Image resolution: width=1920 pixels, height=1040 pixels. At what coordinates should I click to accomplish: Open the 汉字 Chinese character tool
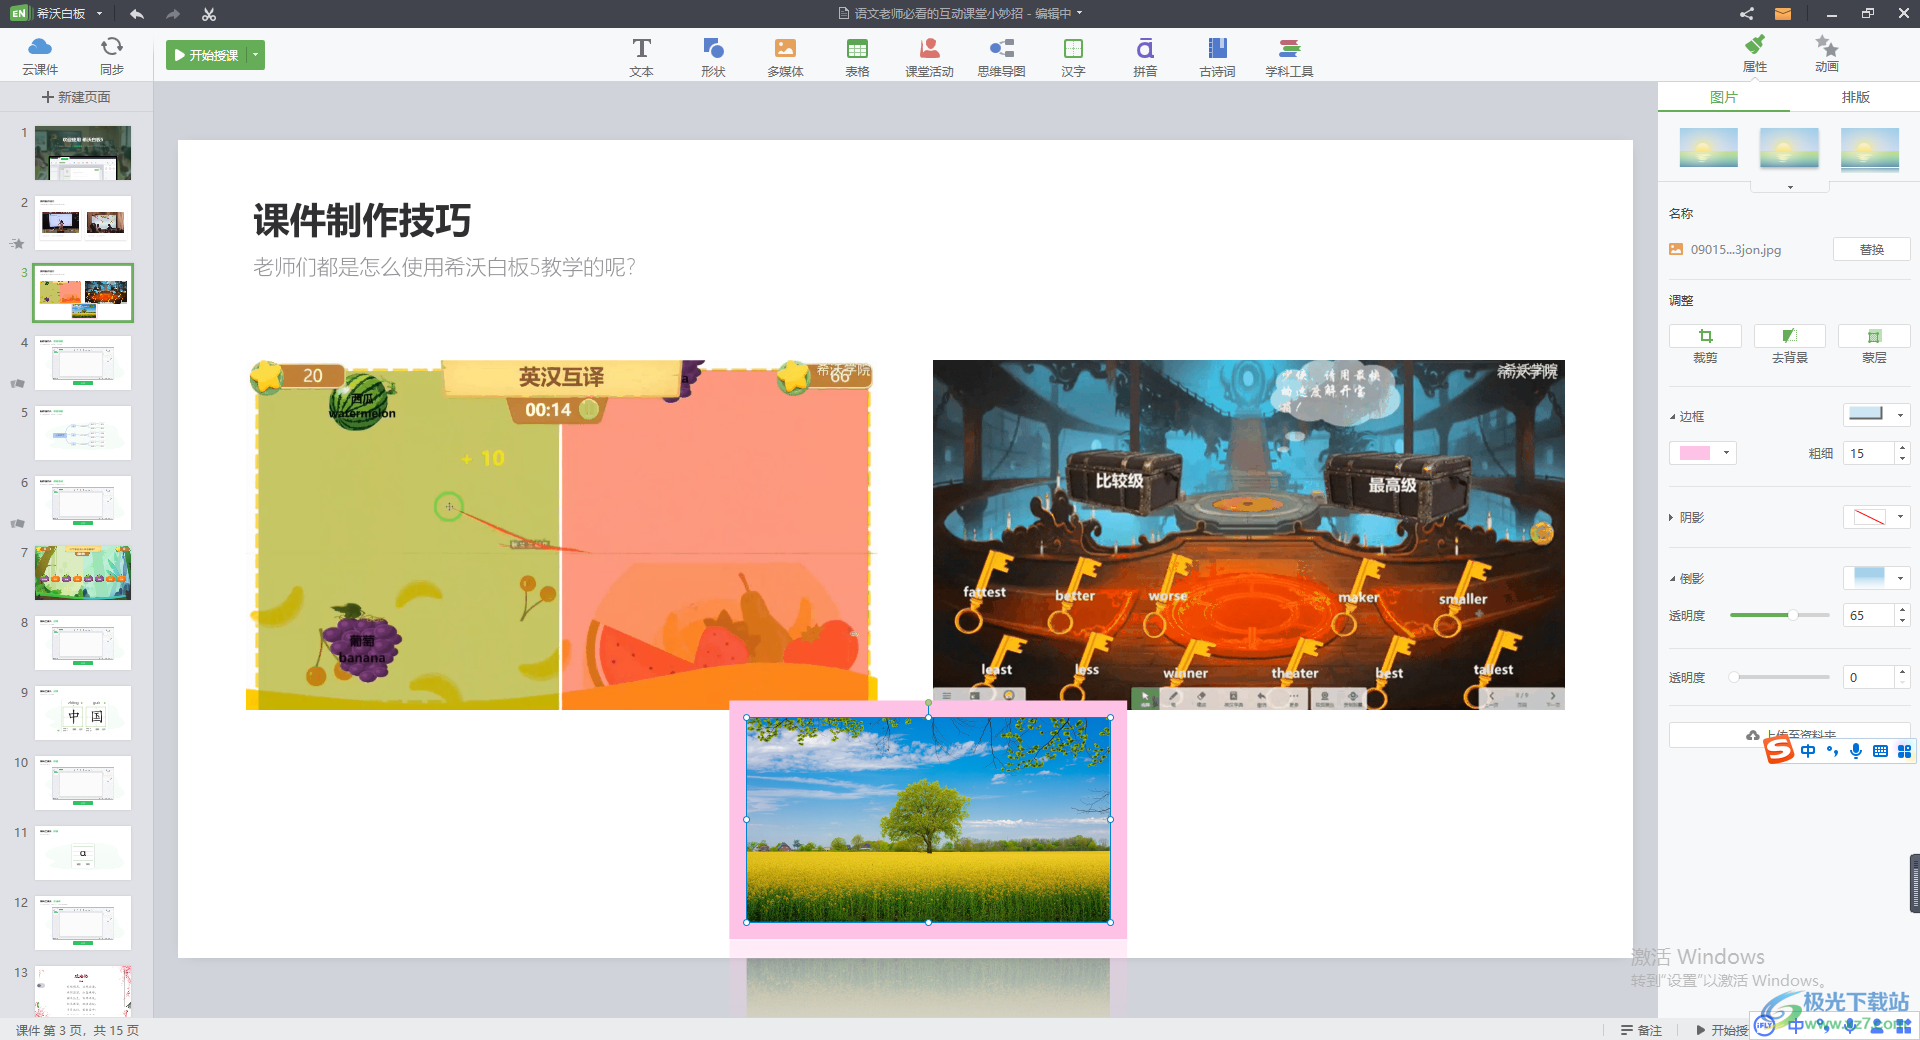pyautogui.click(x=1073, y=57)
